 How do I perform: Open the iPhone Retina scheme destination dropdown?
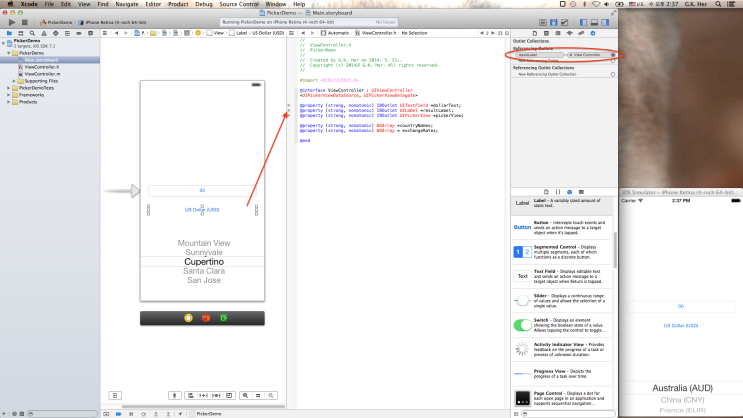tap(112, 22)
